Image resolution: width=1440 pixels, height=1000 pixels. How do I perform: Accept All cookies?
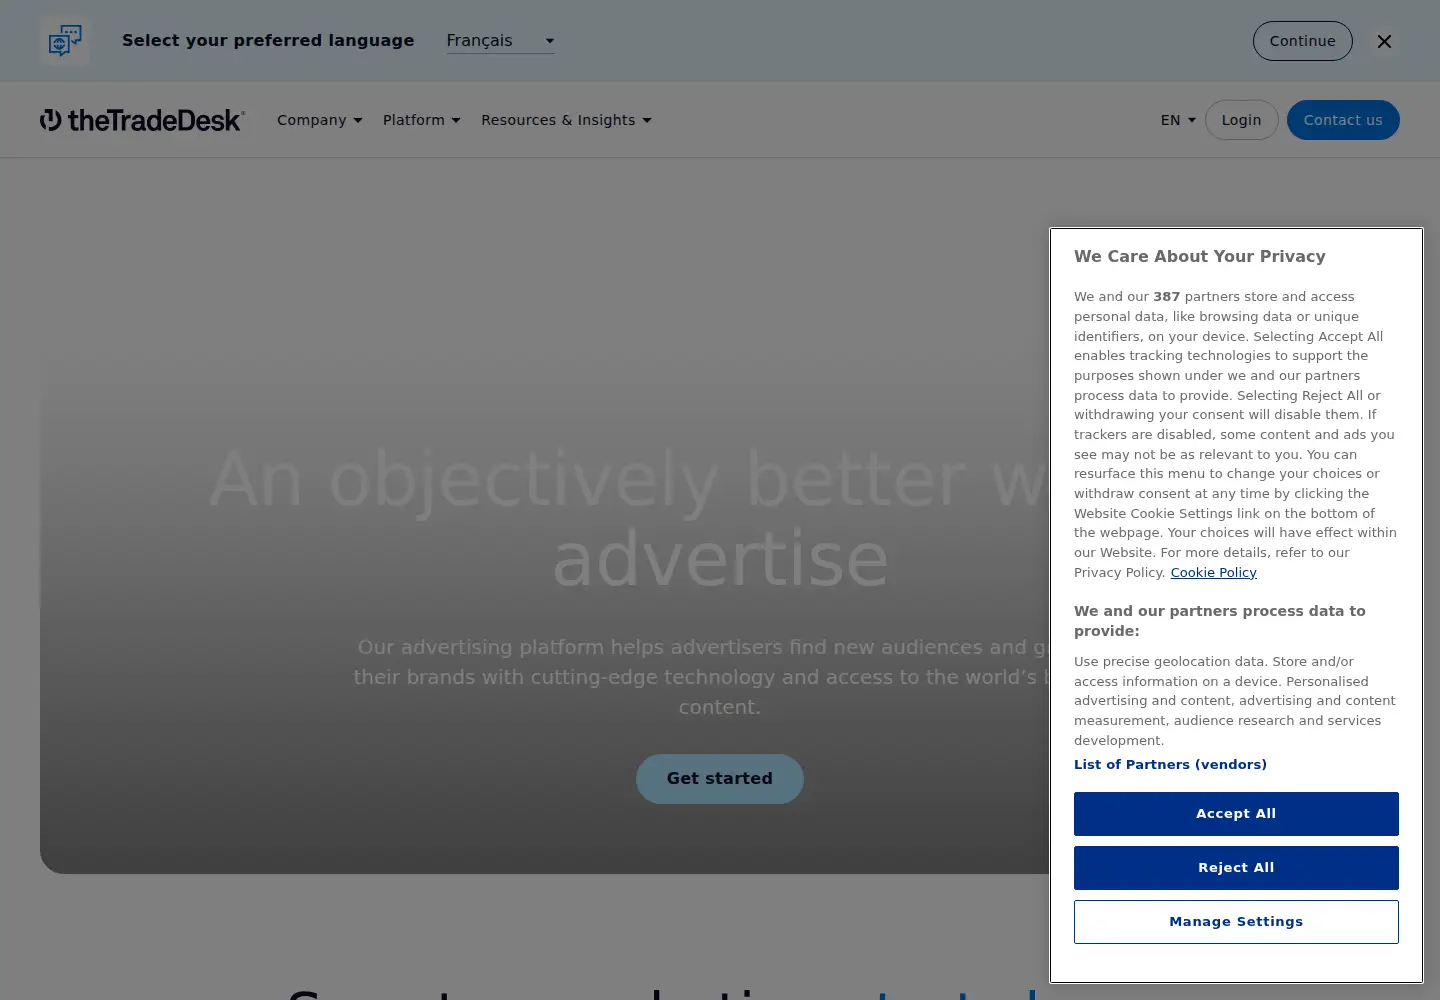point(1236,814)
